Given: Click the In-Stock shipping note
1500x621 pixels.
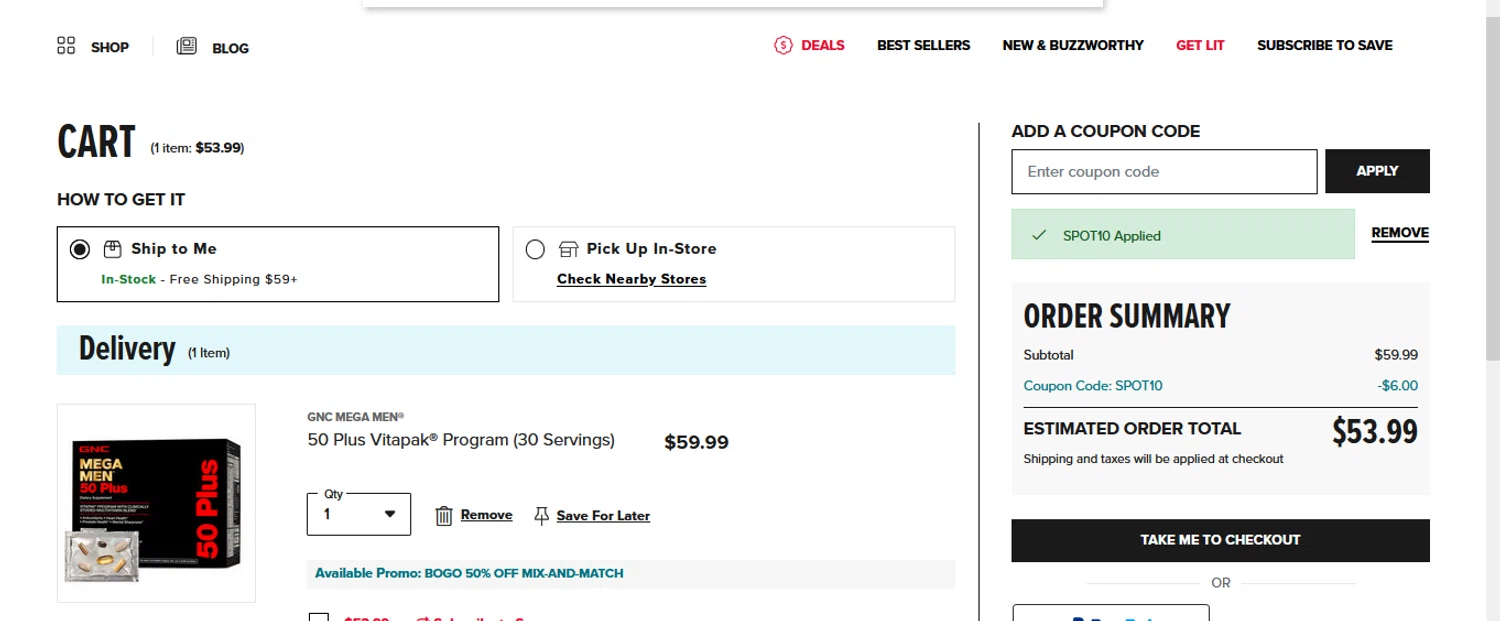Looking at the screenshot, I should (199, 279).
